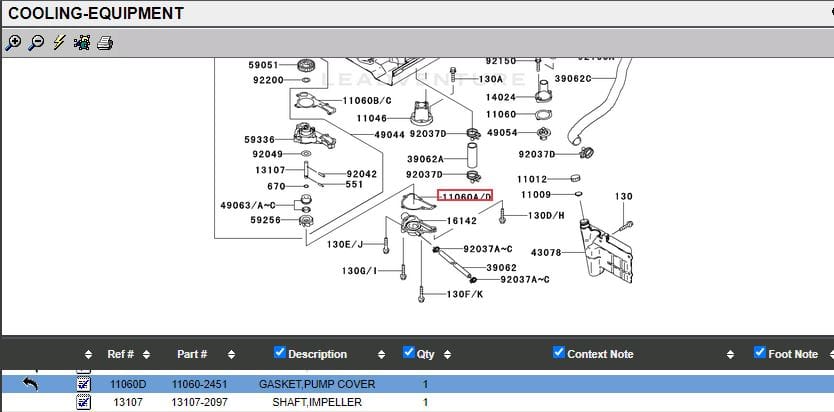Click the Part # column header

192,354
